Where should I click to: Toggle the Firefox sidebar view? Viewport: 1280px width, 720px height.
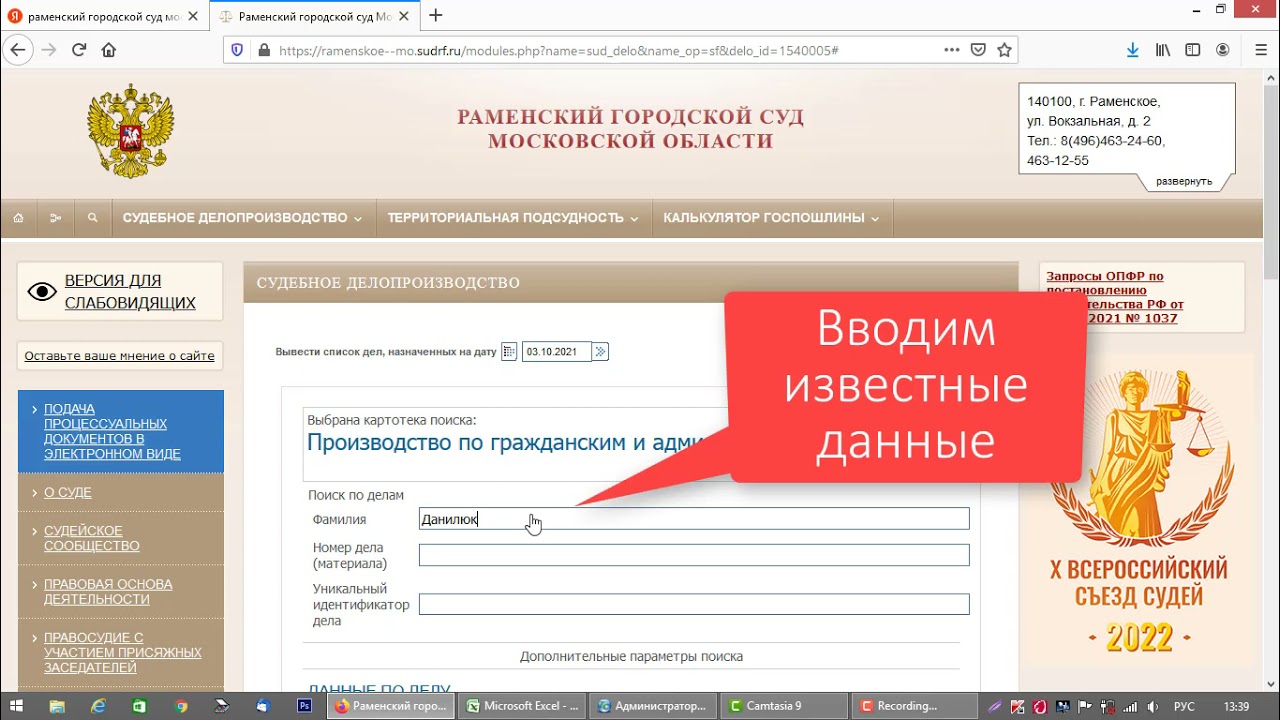(x=1193, y=50)
